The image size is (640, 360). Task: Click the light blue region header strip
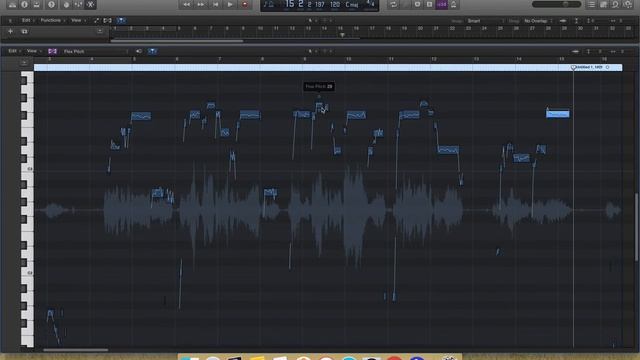[x=328, y=68]
